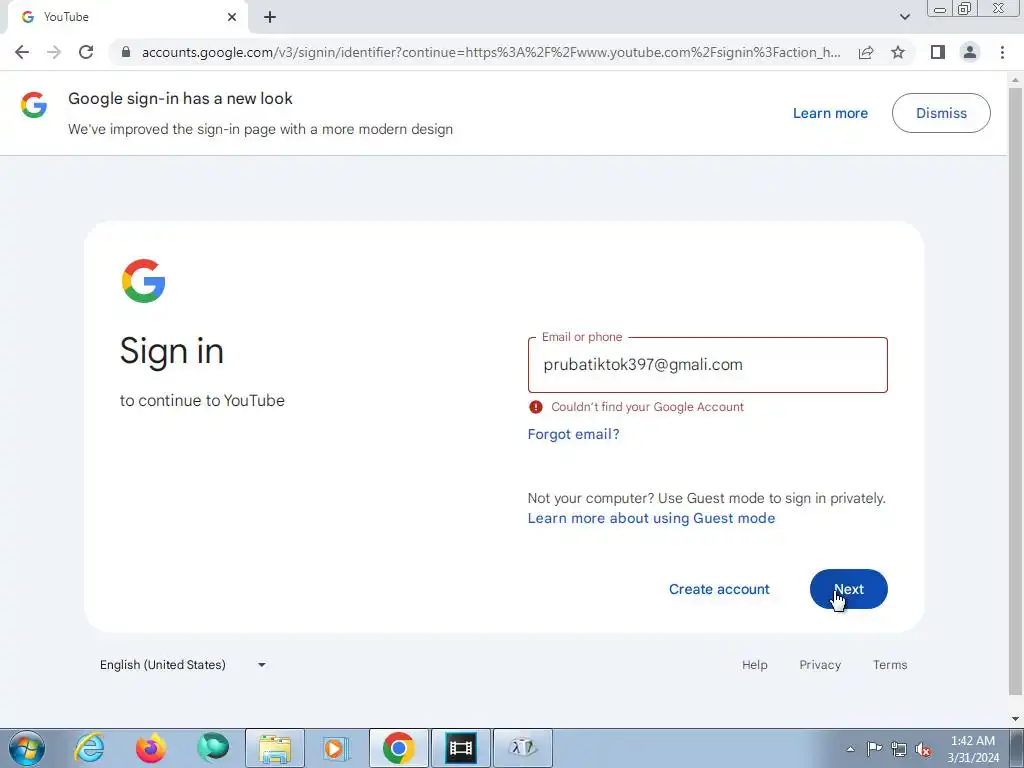Click the Chrome taskbar icon
Screen dimensions: 1024x768
[x=399, y=748]
